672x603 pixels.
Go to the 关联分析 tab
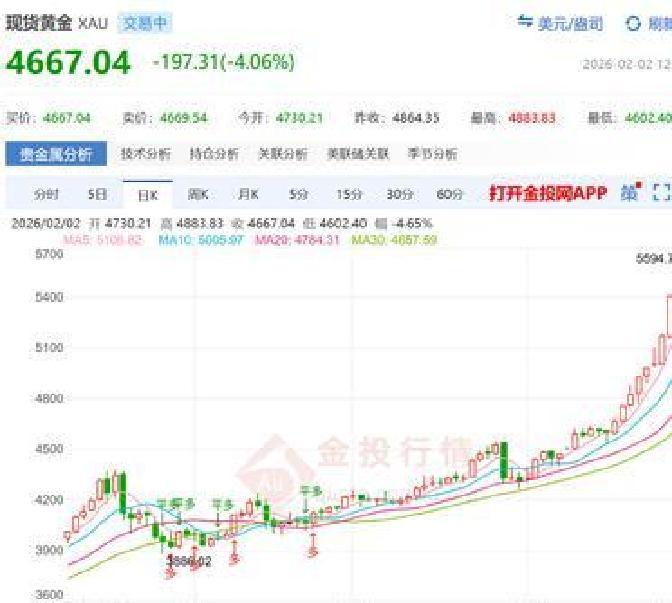coord(283,153)
